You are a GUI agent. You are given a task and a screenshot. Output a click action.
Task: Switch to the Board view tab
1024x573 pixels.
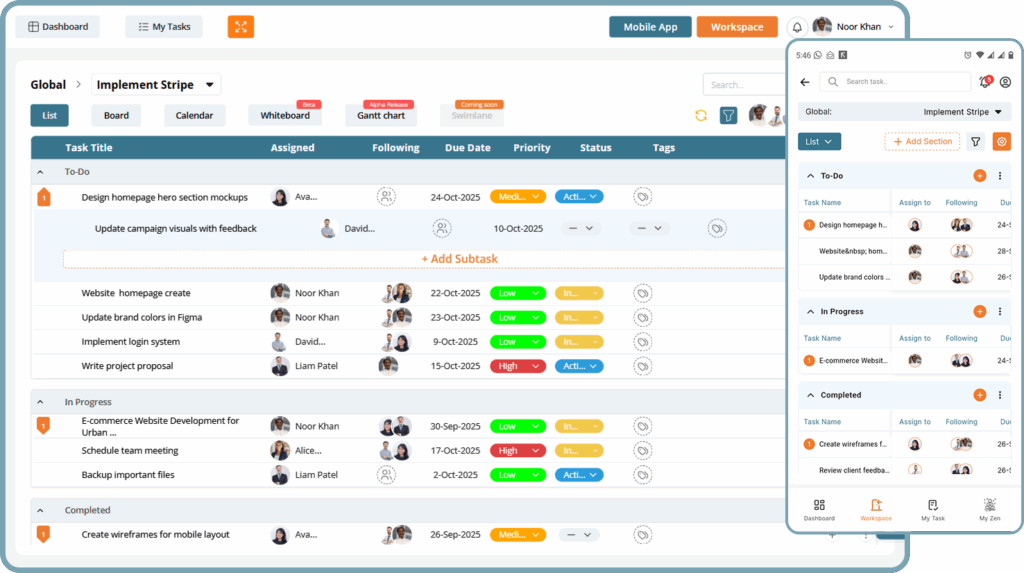[116, 116]
